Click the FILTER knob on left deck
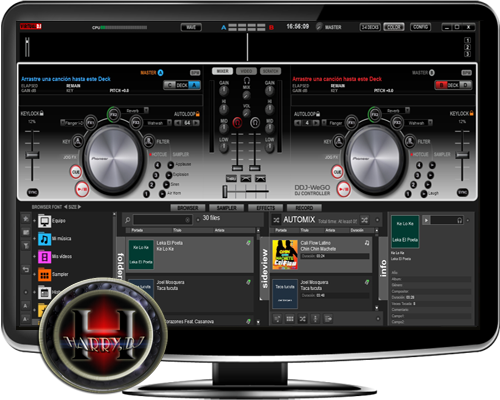This screenshot has width=500, height=400. click(149, 141)
